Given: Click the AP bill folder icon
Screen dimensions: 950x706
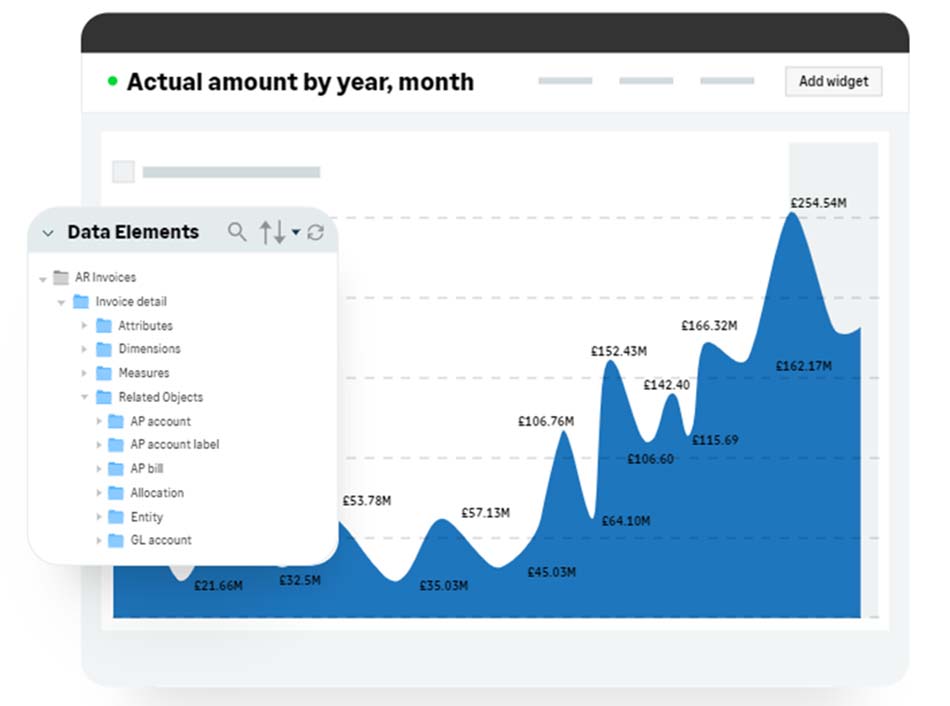Looking at the screenshot, I should click(x=116, y=468).
